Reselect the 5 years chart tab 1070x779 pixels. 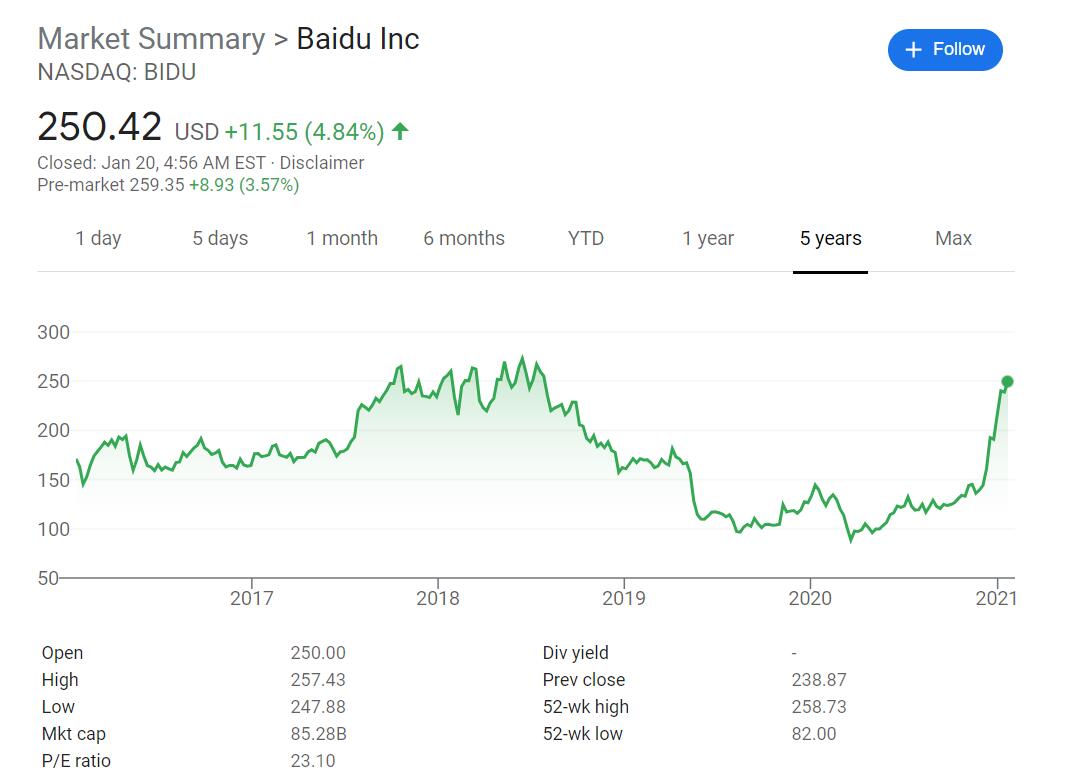click(x=830, y=238)
